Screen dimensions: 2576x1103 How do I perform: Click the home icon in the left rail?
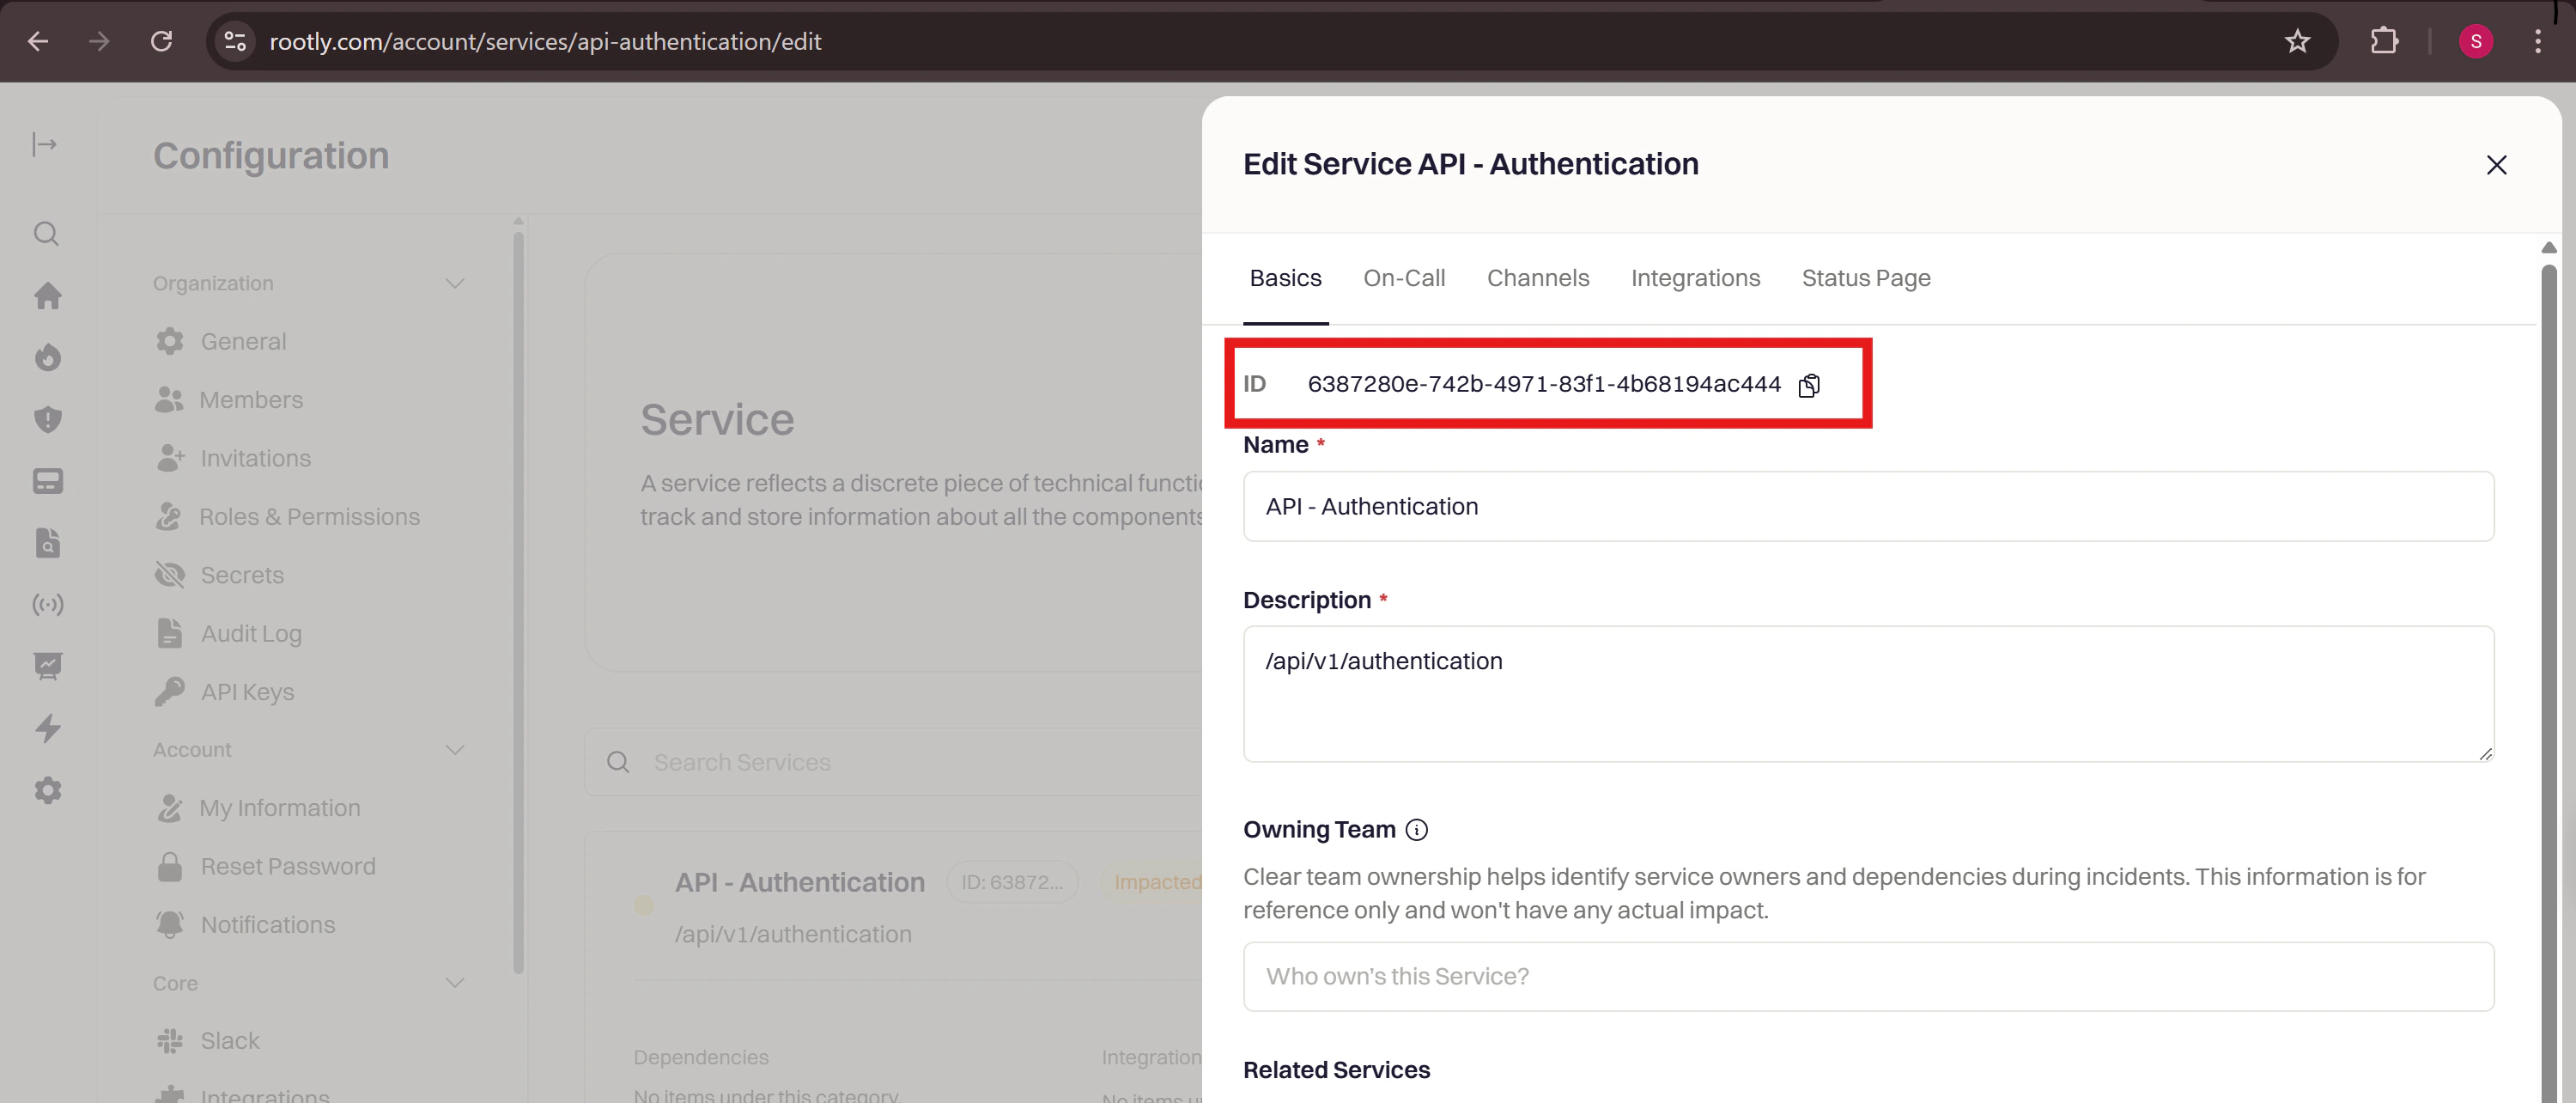tap(47, 296)
